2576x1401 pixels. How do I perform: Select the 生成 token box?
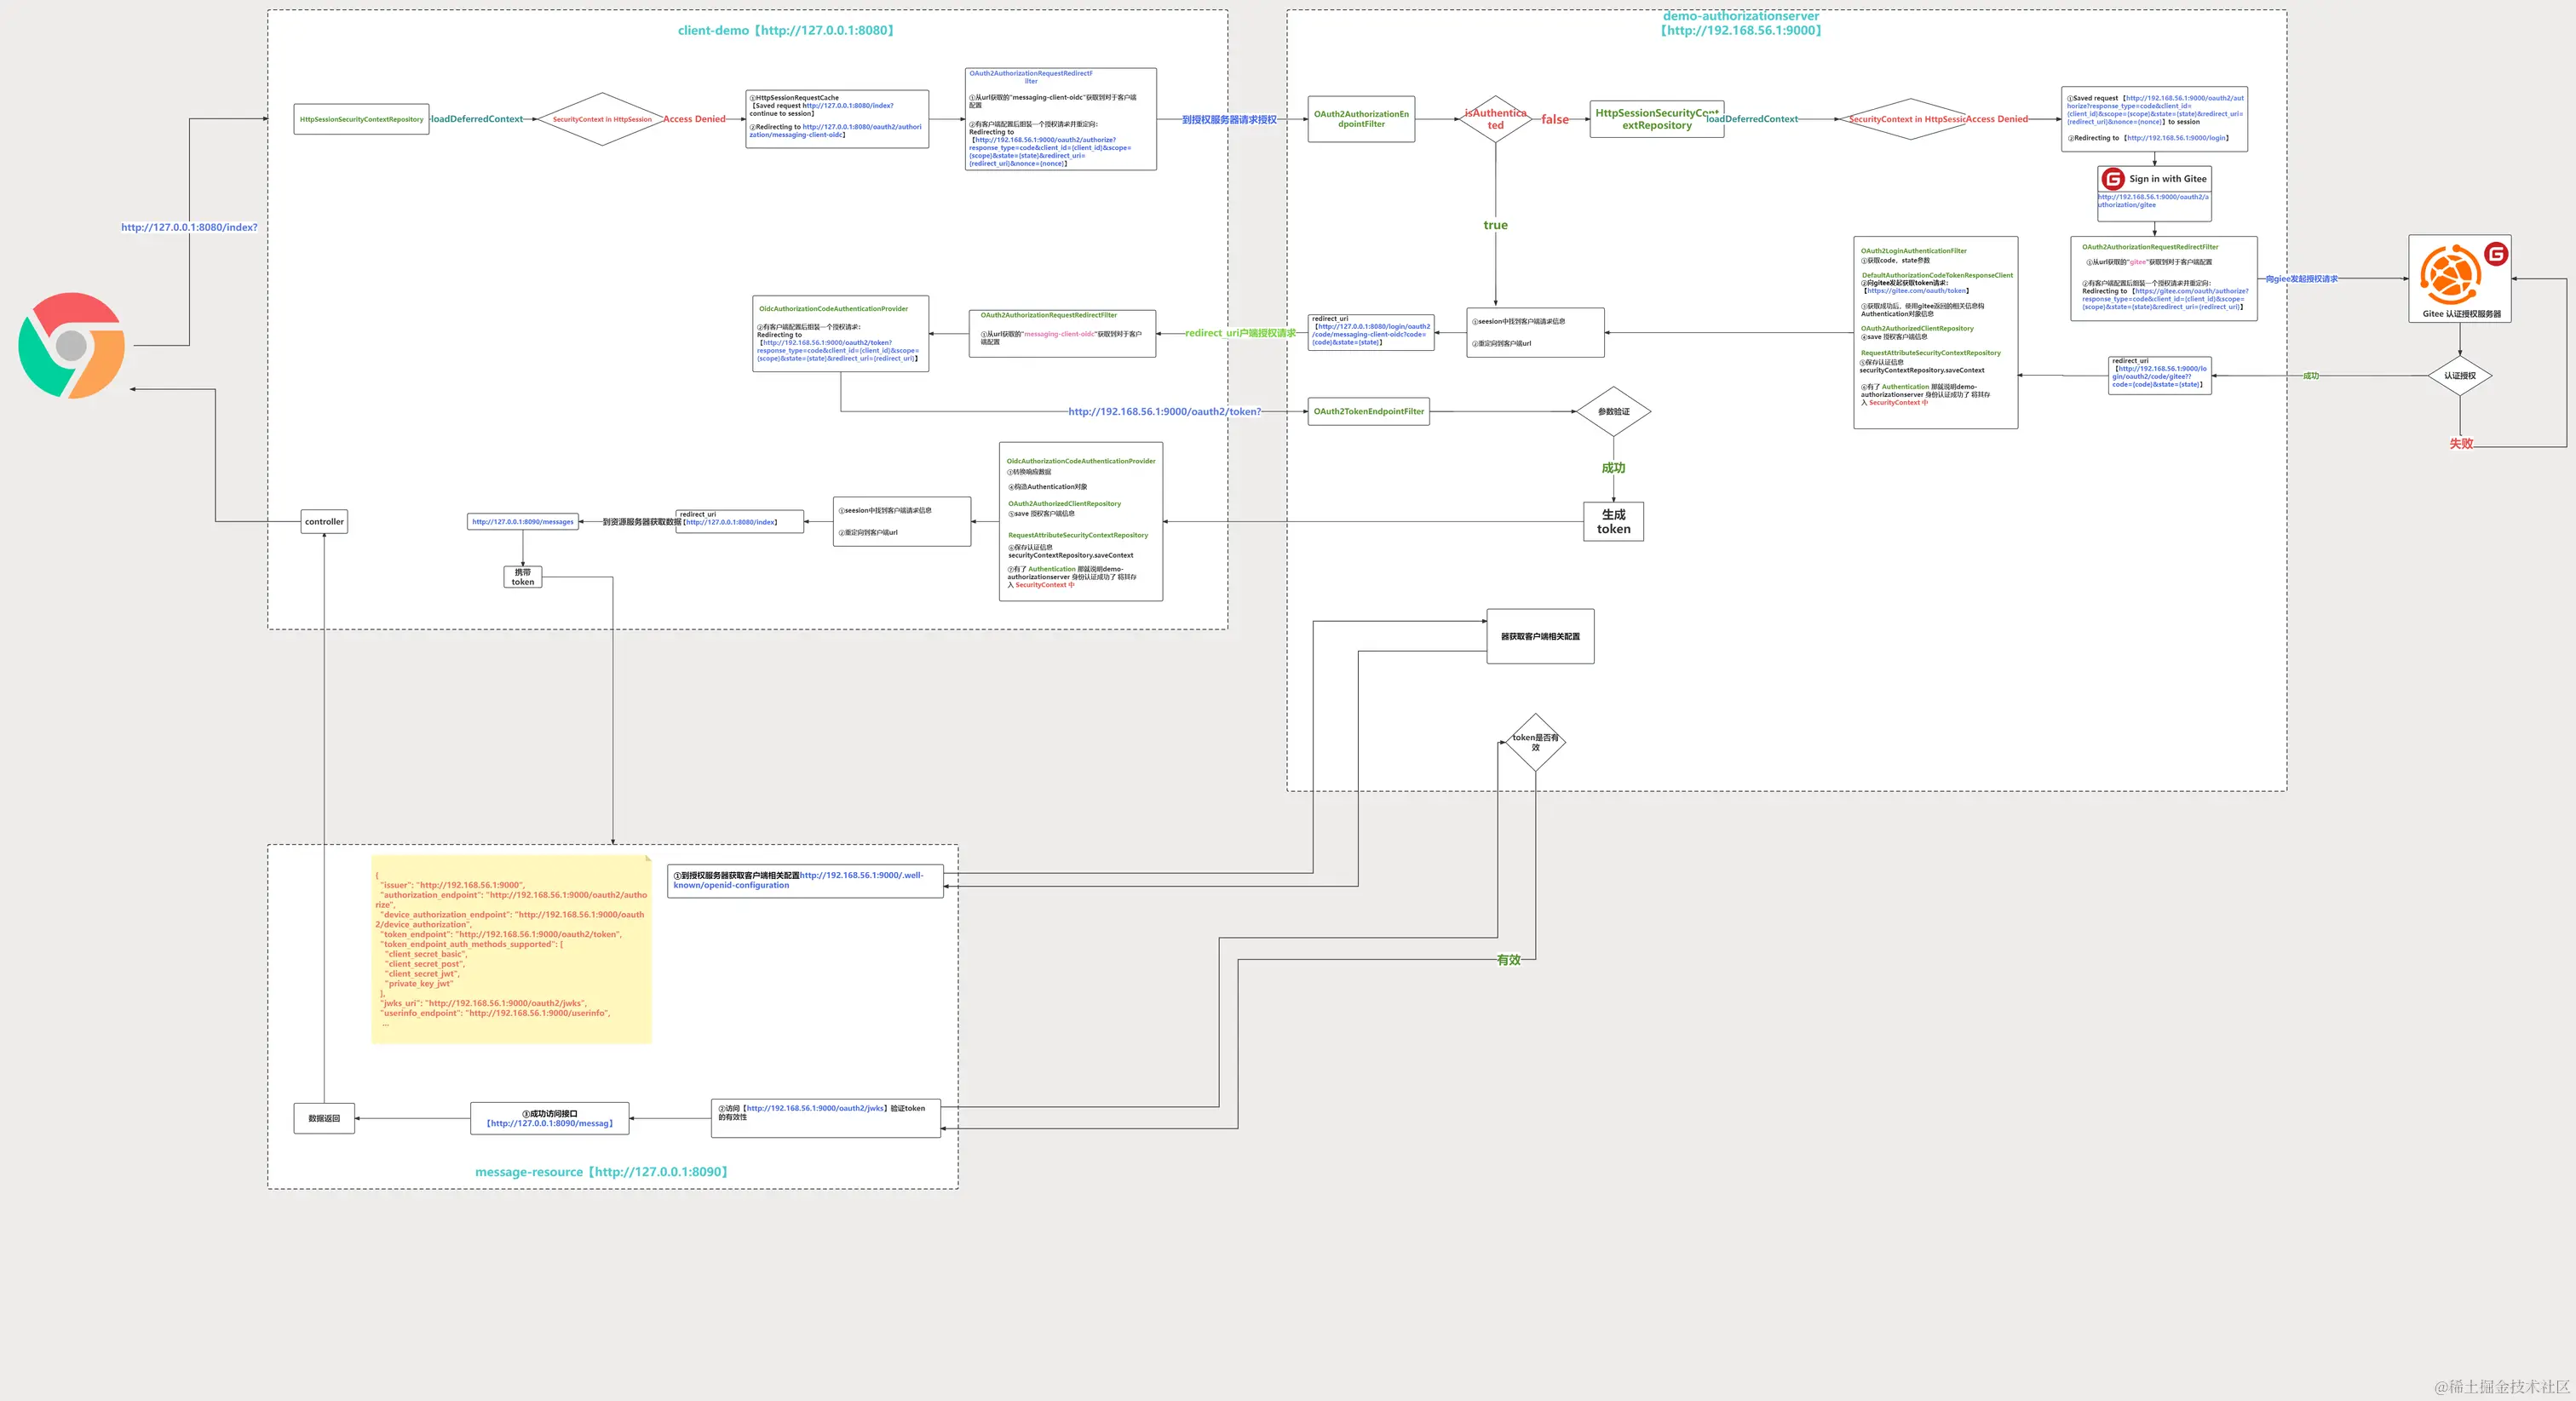1613,521
